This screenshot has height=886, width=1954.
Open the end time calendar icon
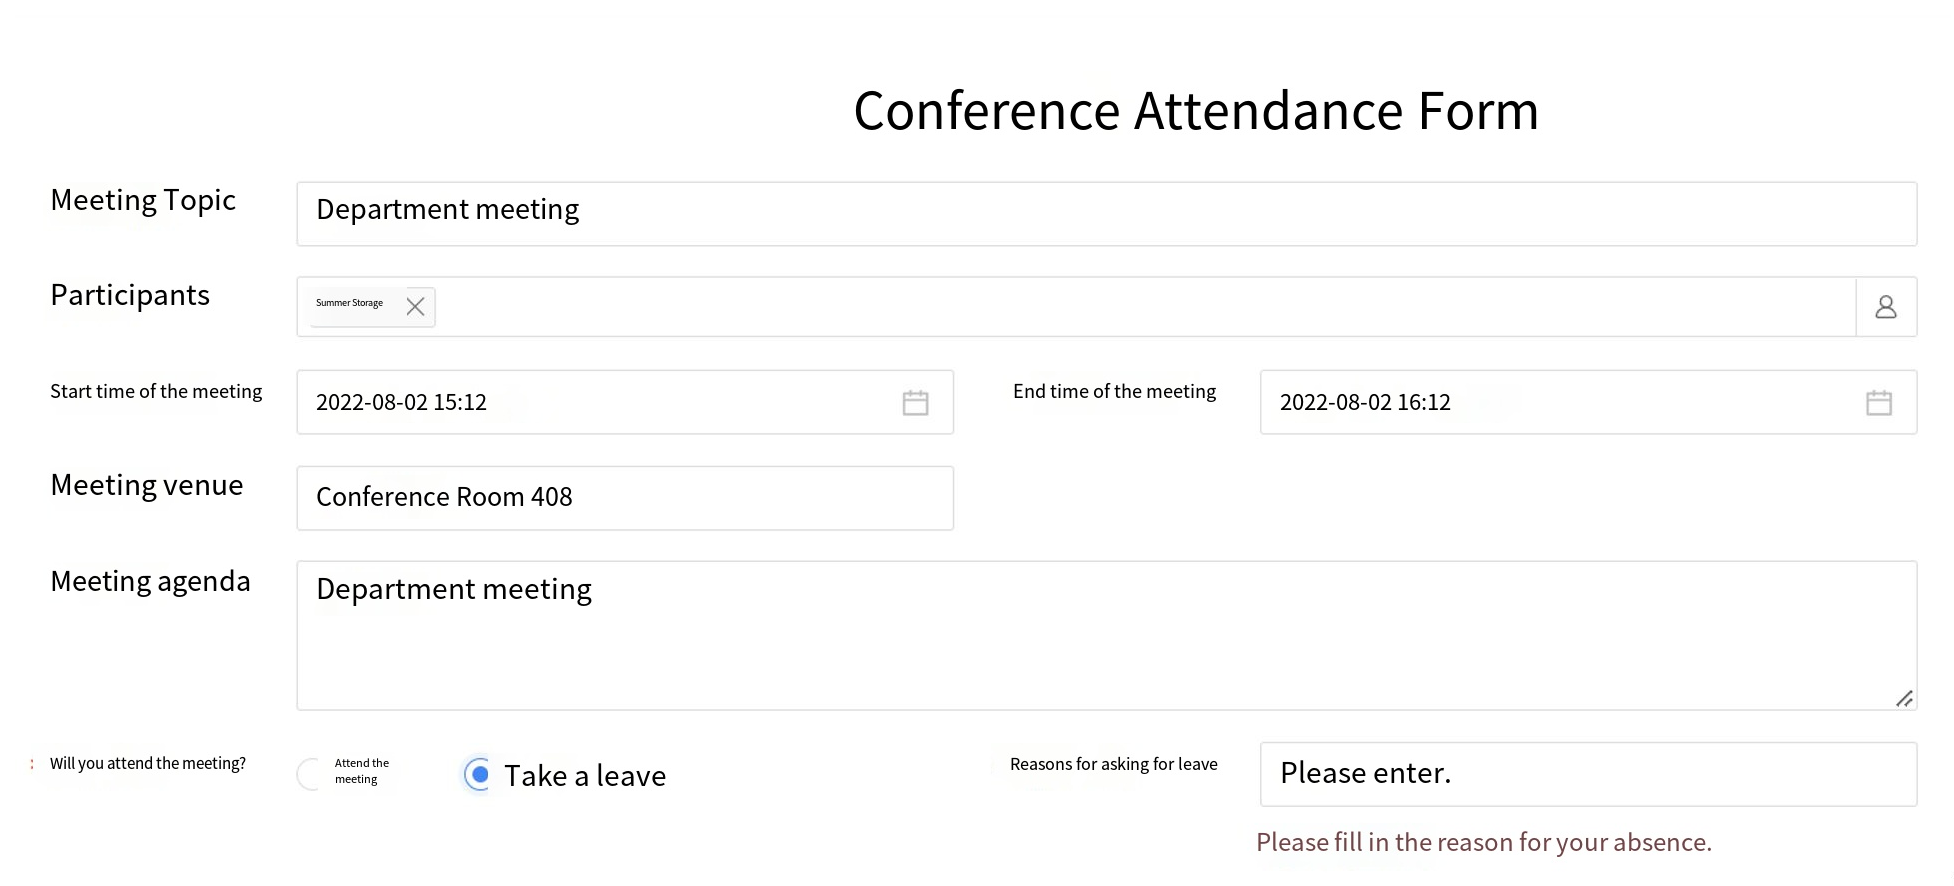coord(1878,403)
